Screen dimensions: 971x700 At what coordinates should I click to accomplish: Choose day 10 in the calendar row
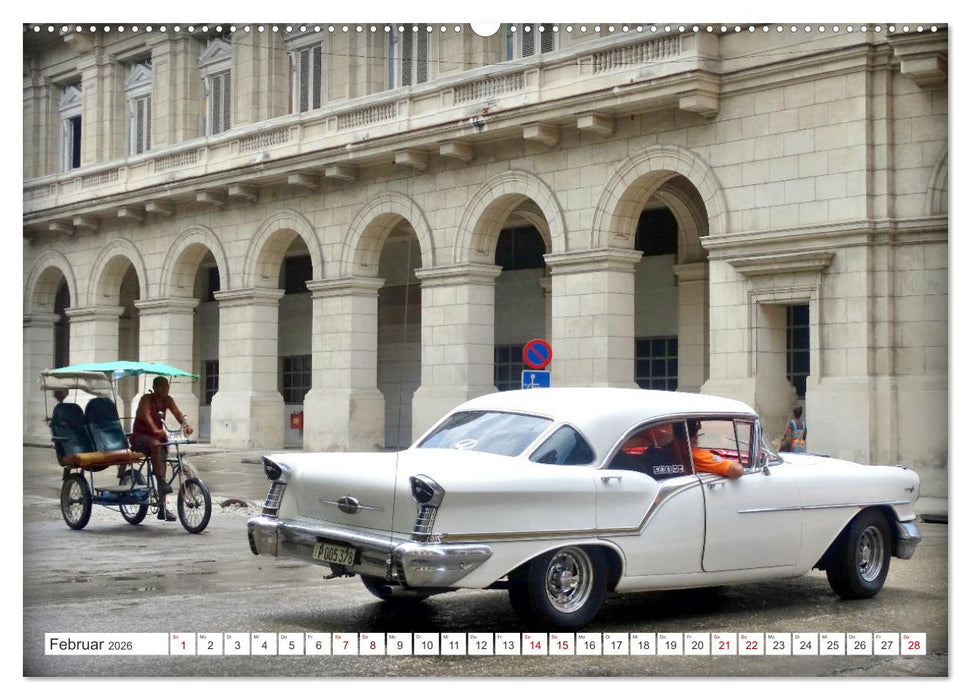(426, 645)
